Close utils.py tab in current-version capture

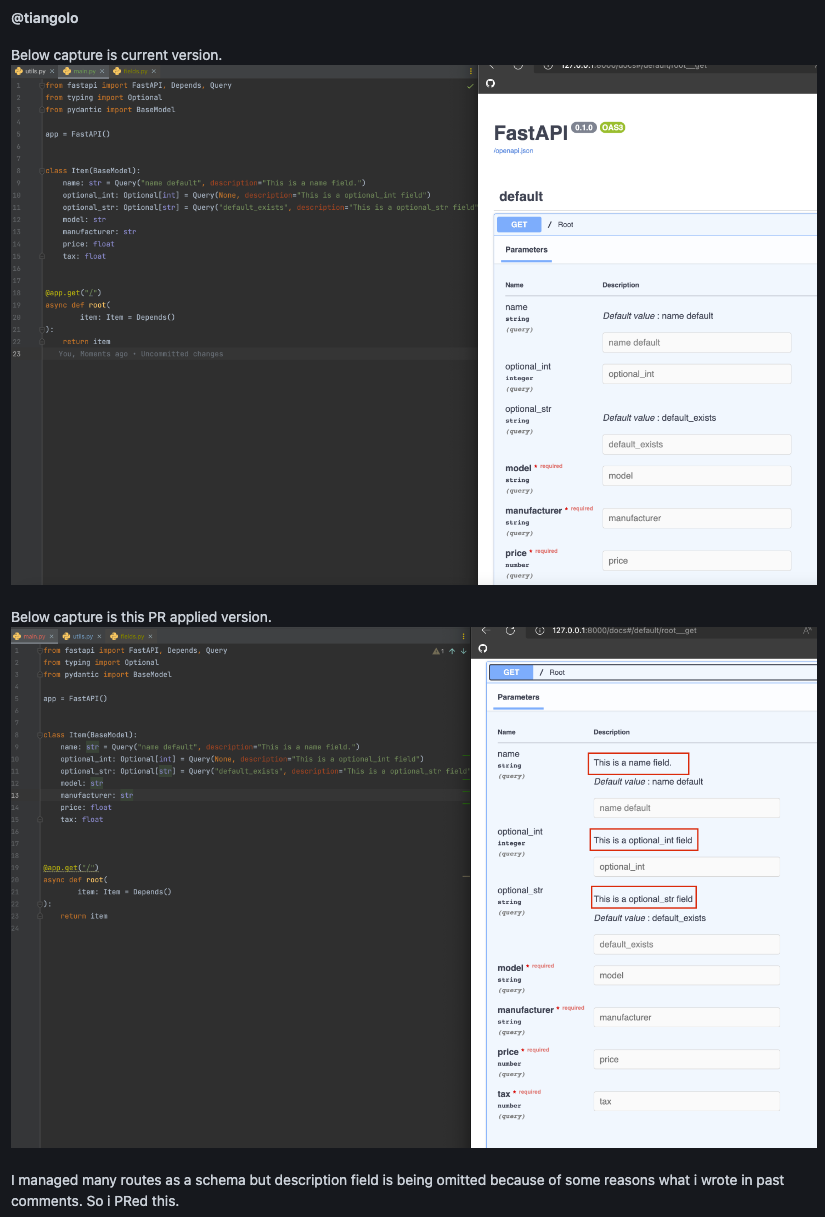pos(52,72)
